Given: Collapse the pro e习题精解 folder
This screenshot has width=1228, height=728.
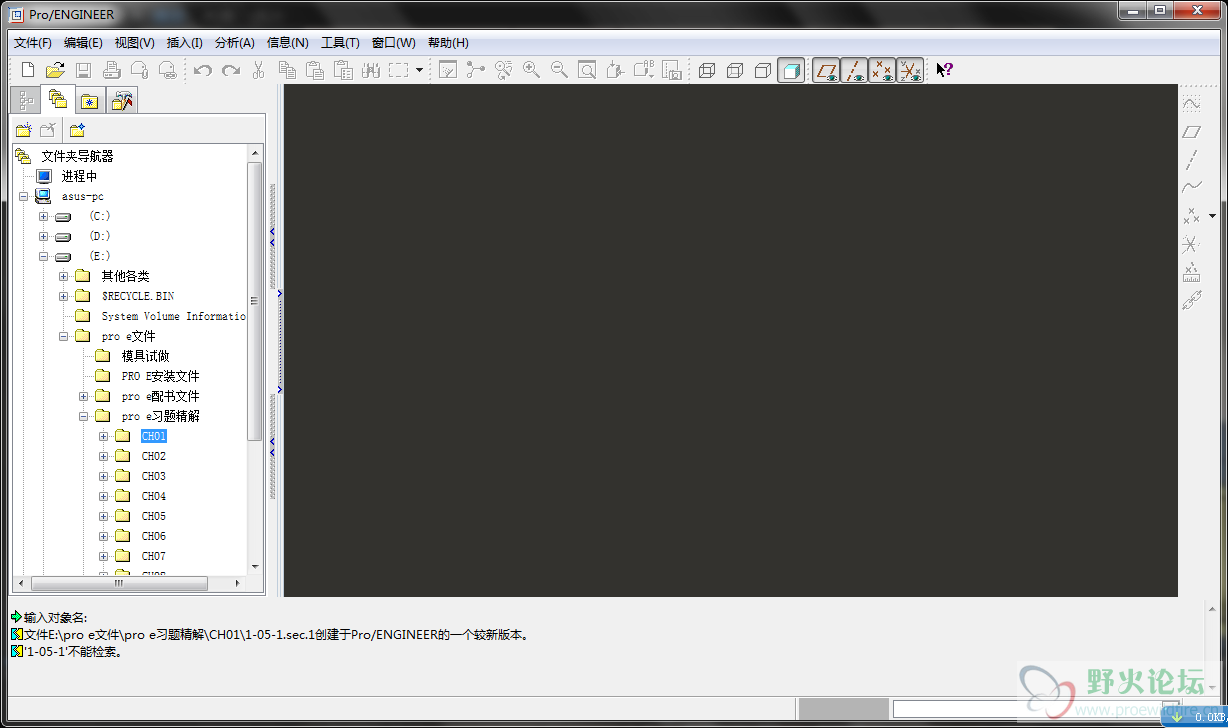Looking at the screenshot, I should (83, 416).
